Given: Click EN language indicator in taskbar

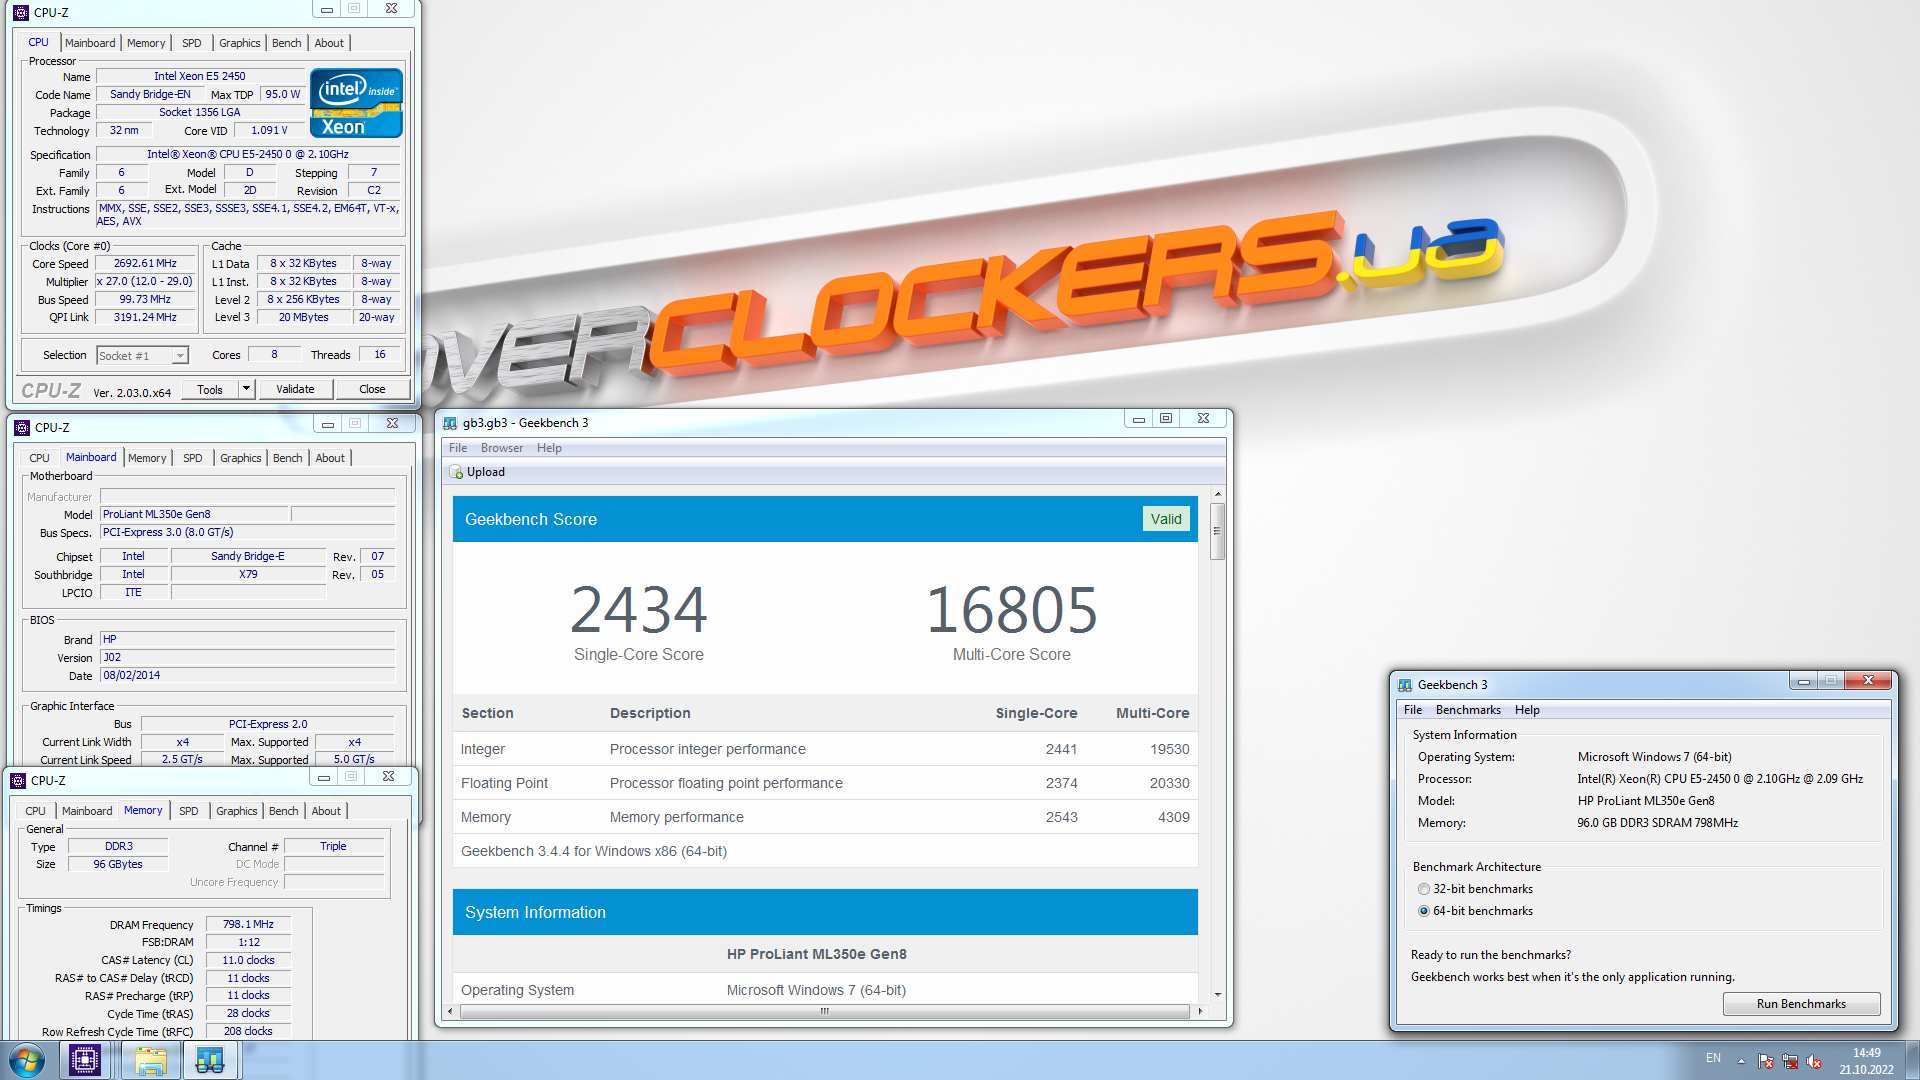Looking at the screenshot, I should click(1713, 1058).
